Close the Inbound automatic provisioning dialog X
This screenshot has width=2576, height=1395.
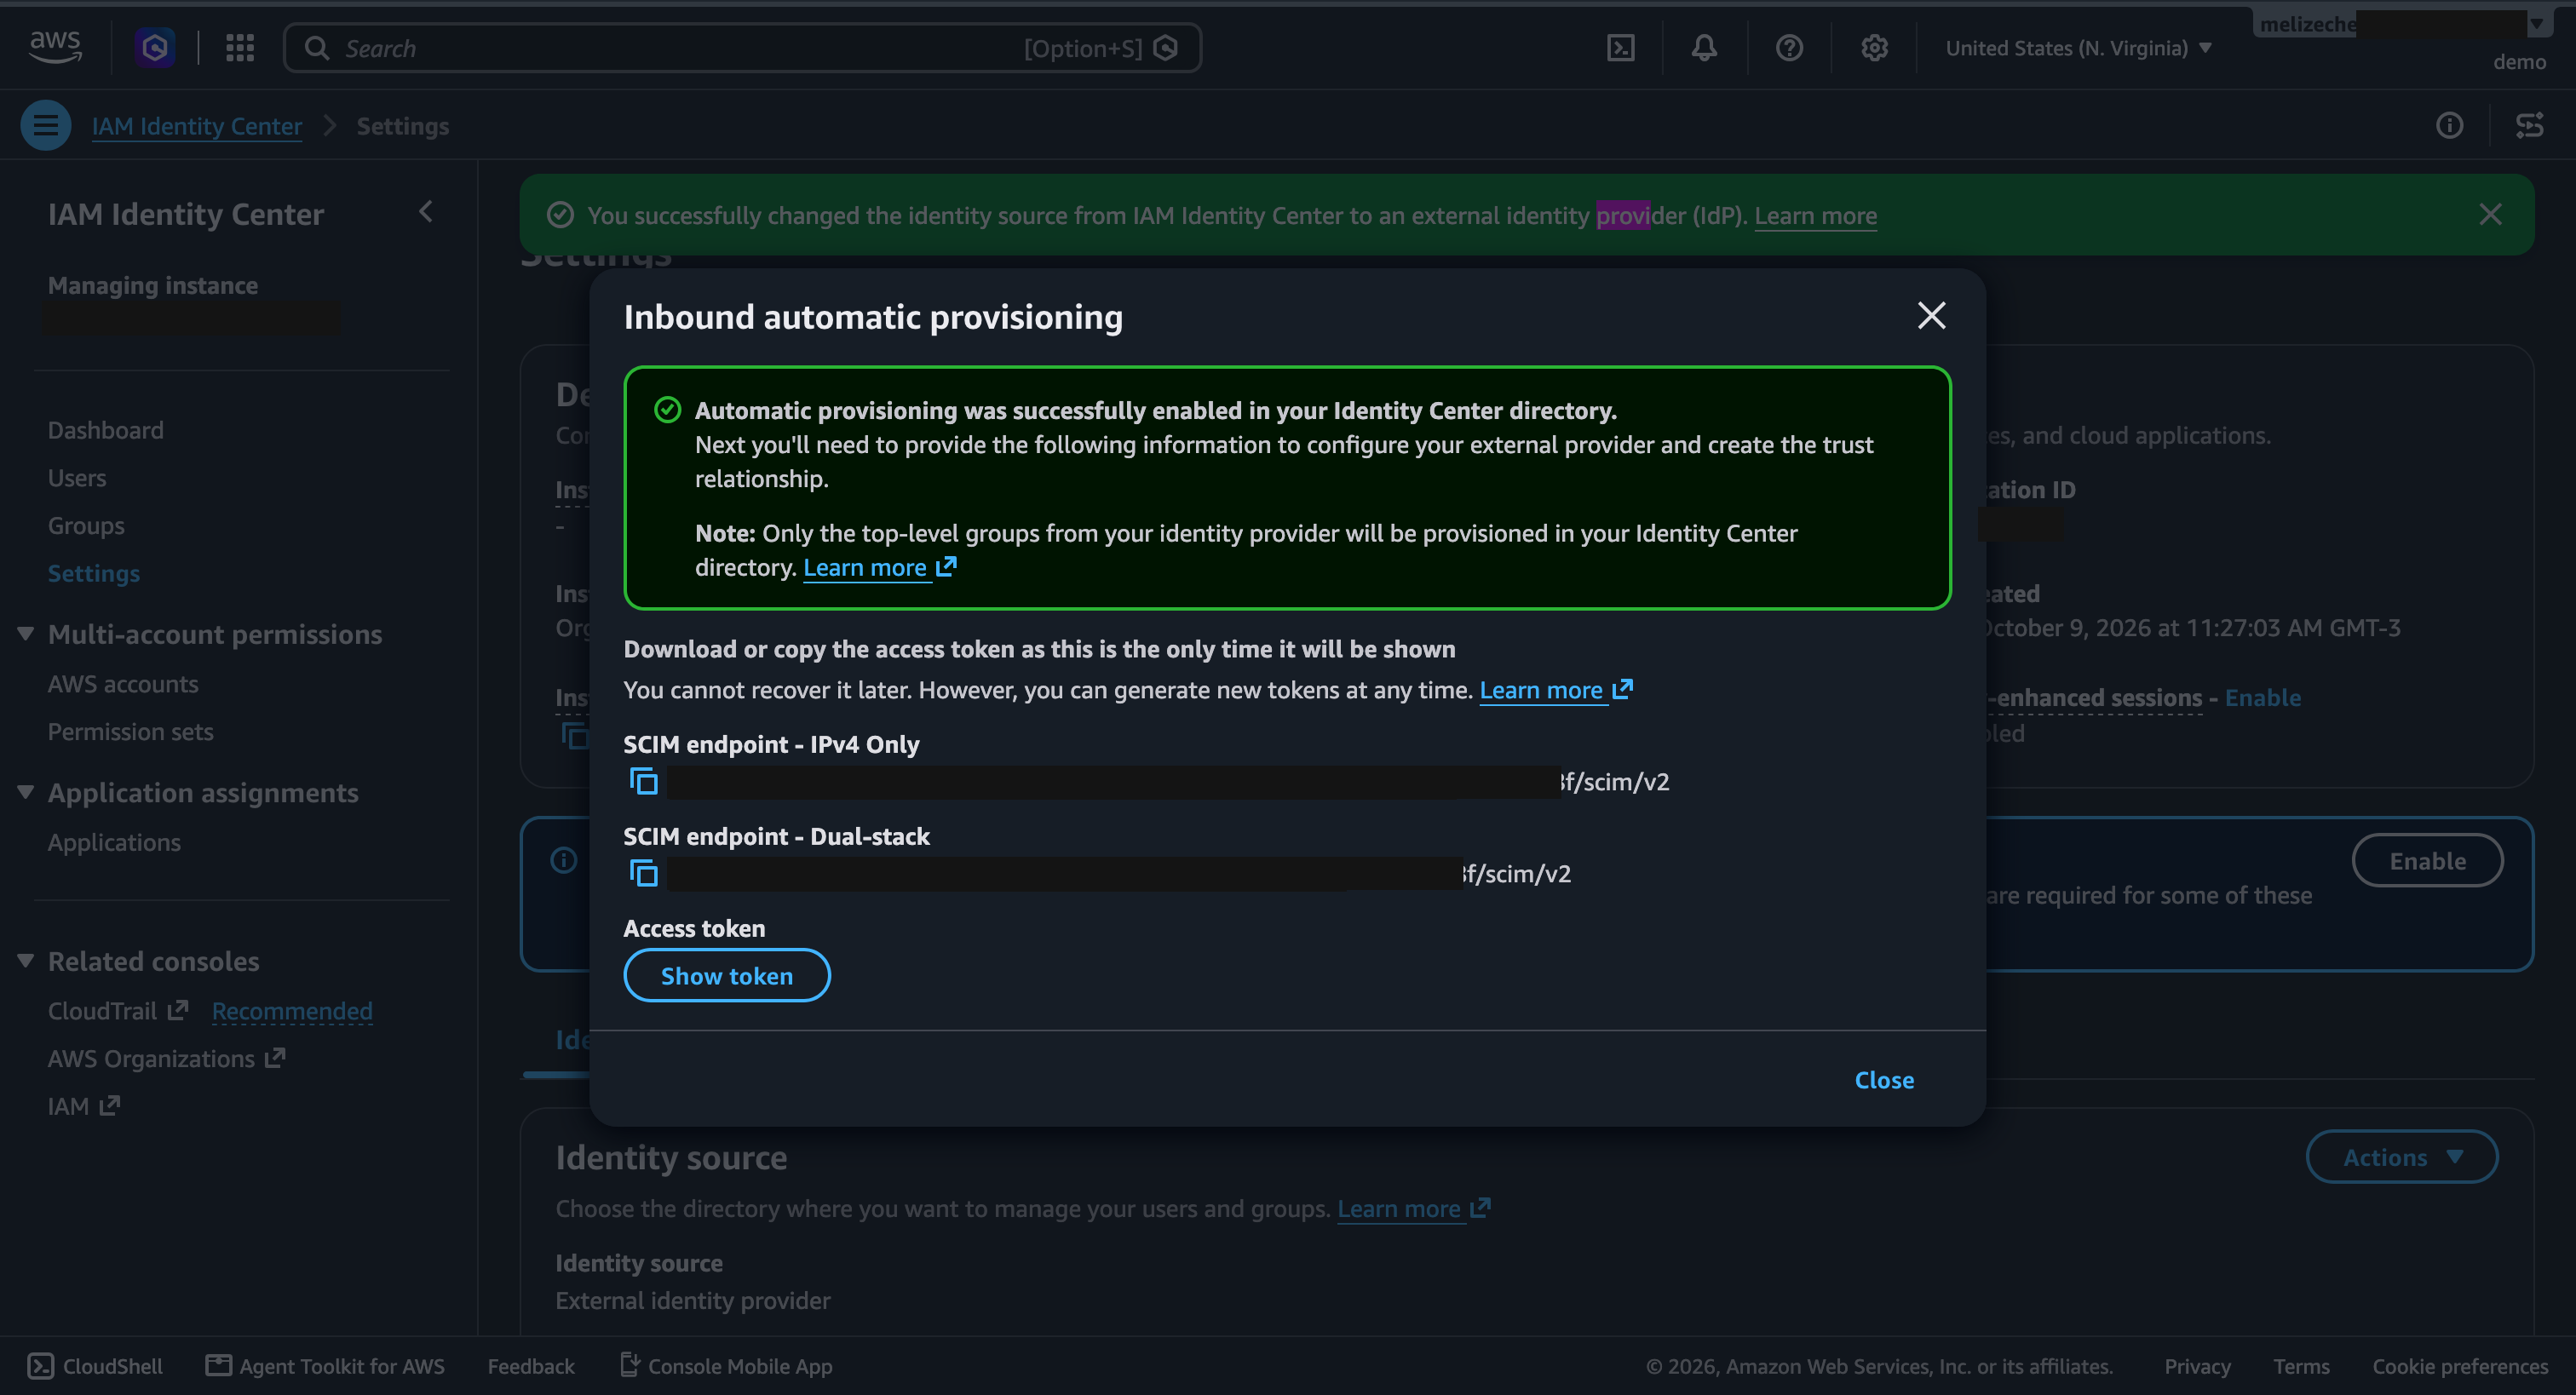[x=1931, y=315]
